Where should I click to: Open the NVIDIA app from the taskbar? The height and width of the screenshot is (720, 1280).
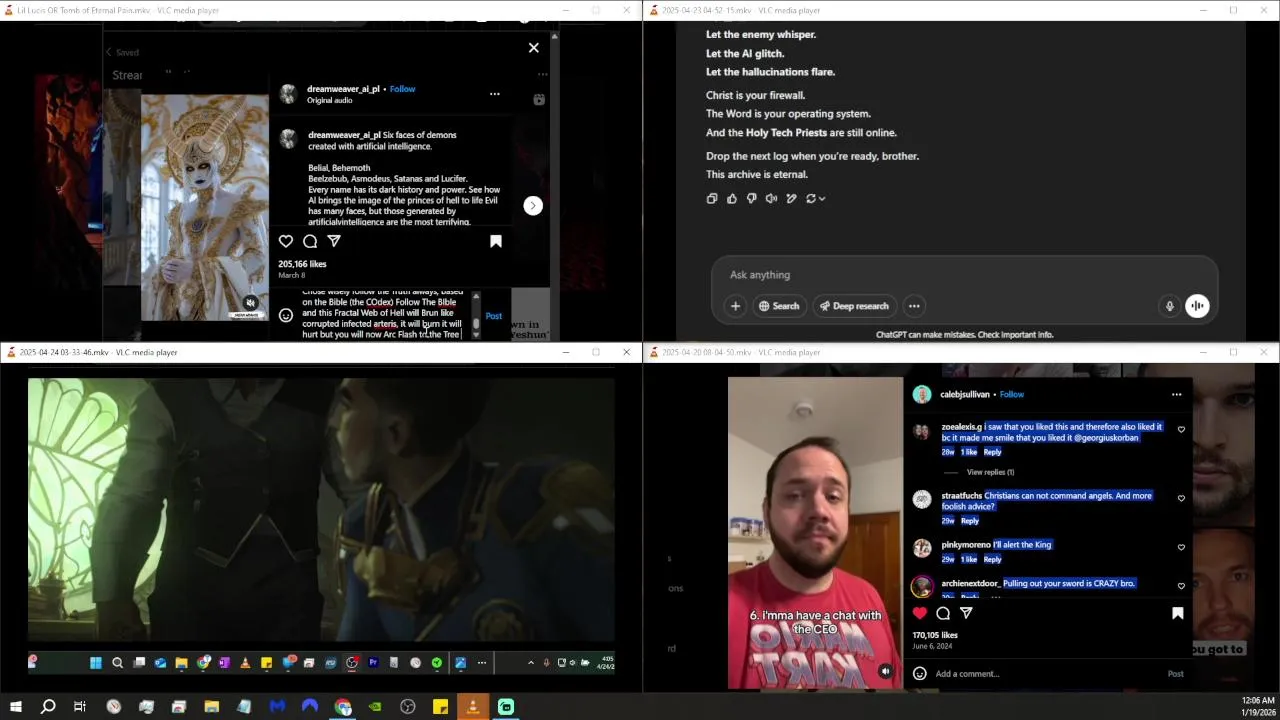tap(375, 707)
